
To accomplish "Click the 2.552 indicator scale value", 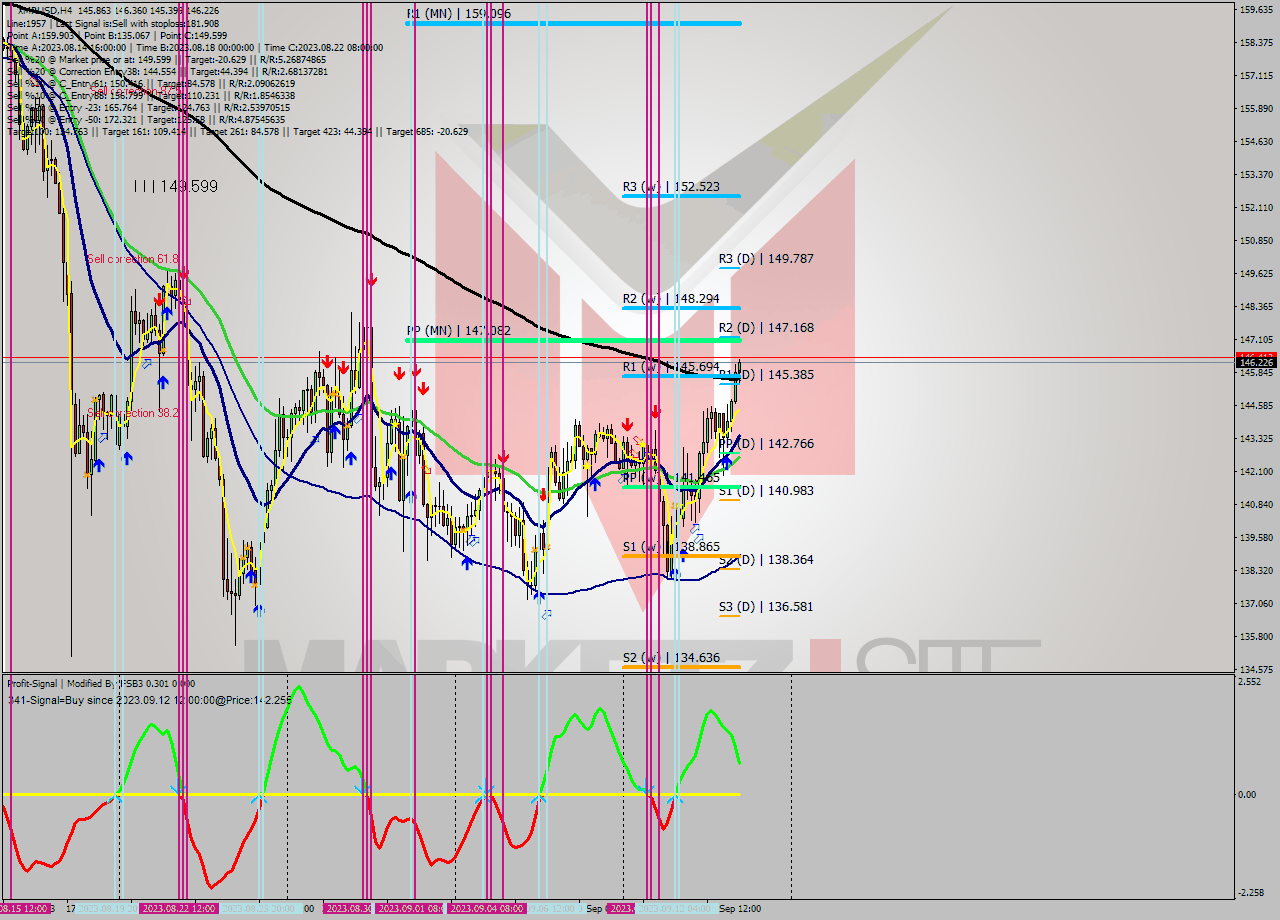I will click(1249, 682).
